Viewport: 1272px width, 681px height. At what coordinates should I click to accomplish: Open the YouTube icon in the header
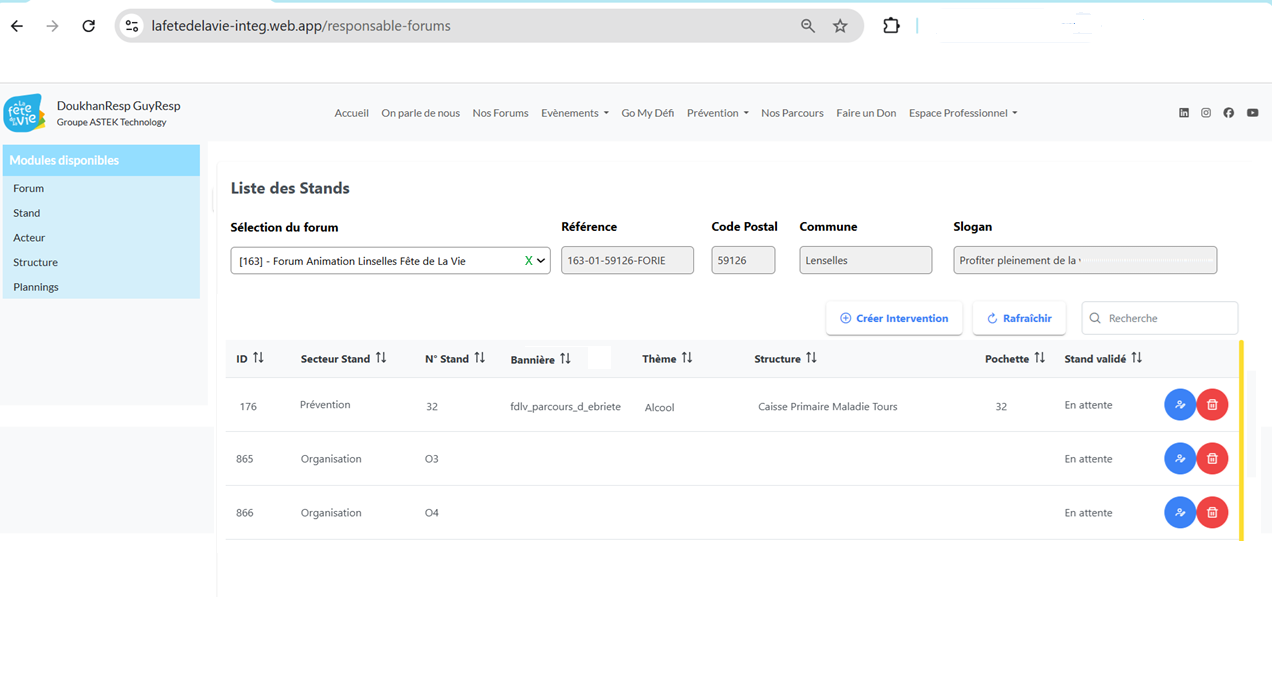[x=1252, y=113]
